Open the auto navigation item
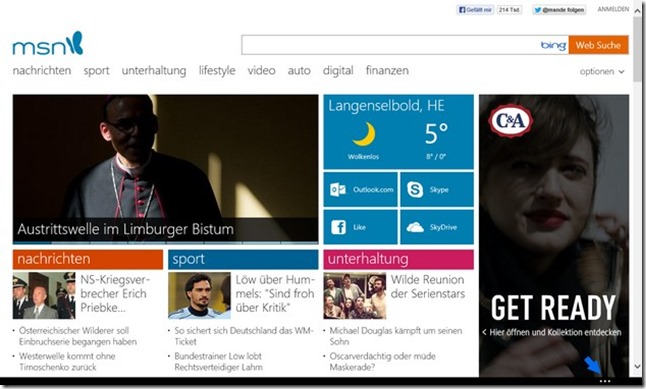Viewport: 646px width, 389px height. point(299,71)
